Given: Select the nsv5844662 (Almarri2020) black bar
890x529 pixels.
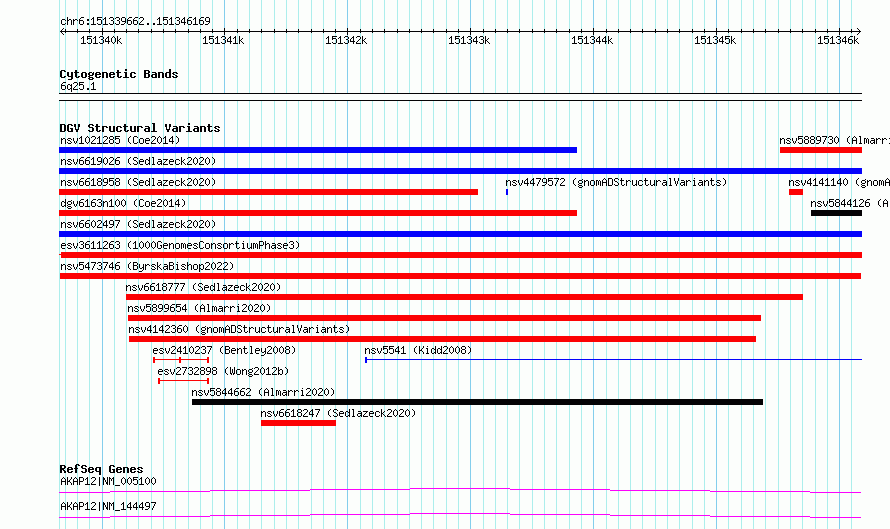Looking at the screenshot, I should click(477, 402).
